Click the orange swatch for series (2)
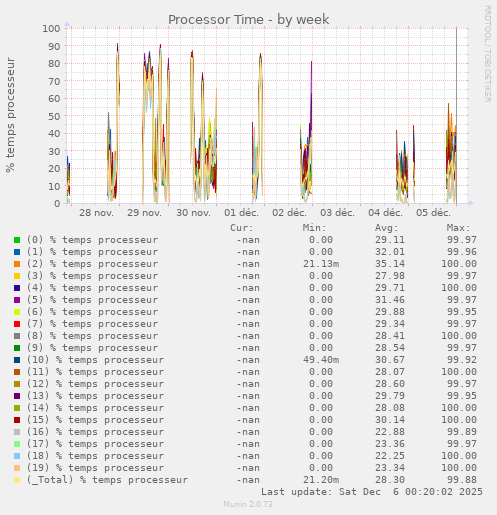This screenshot has height=515, width=497. coord(17,264)
